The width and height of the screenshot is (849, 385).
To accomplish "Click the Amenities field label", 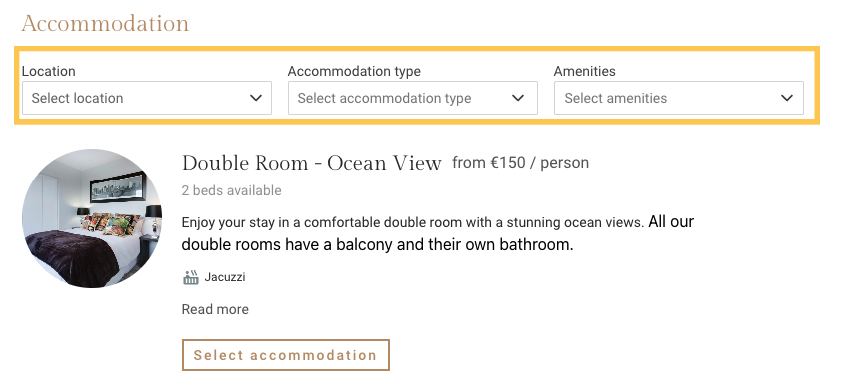I will click(584, 71).
